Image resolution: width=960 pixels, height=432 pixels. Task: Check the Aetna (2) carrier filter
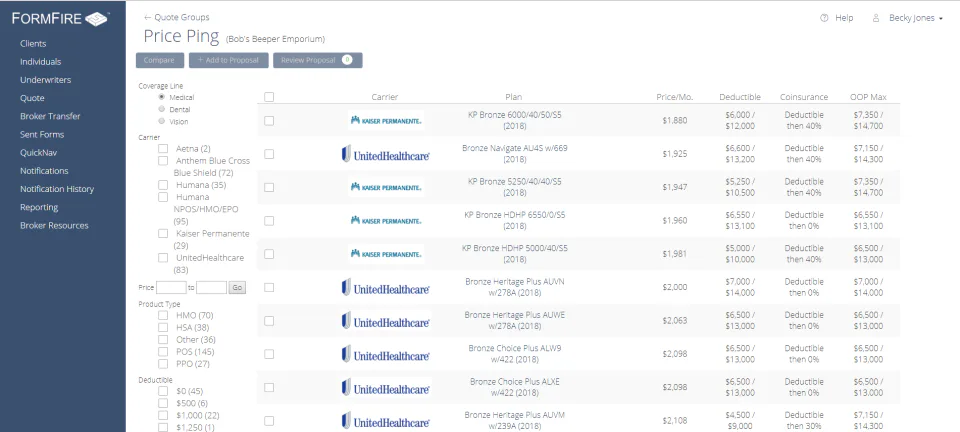coord(163,149)
